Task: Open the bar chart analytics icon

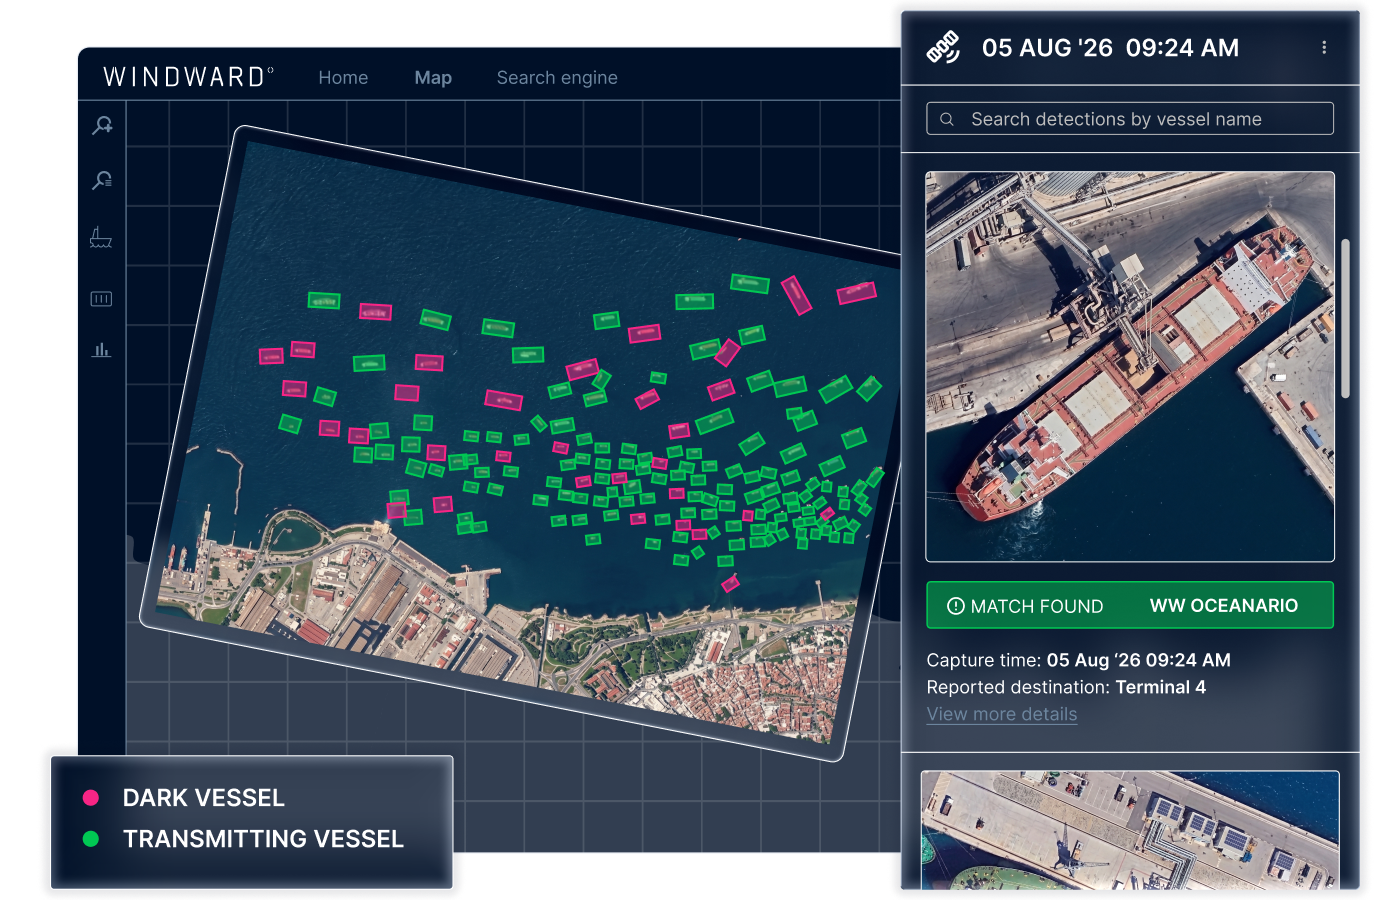Action: [x=101, y=350]
